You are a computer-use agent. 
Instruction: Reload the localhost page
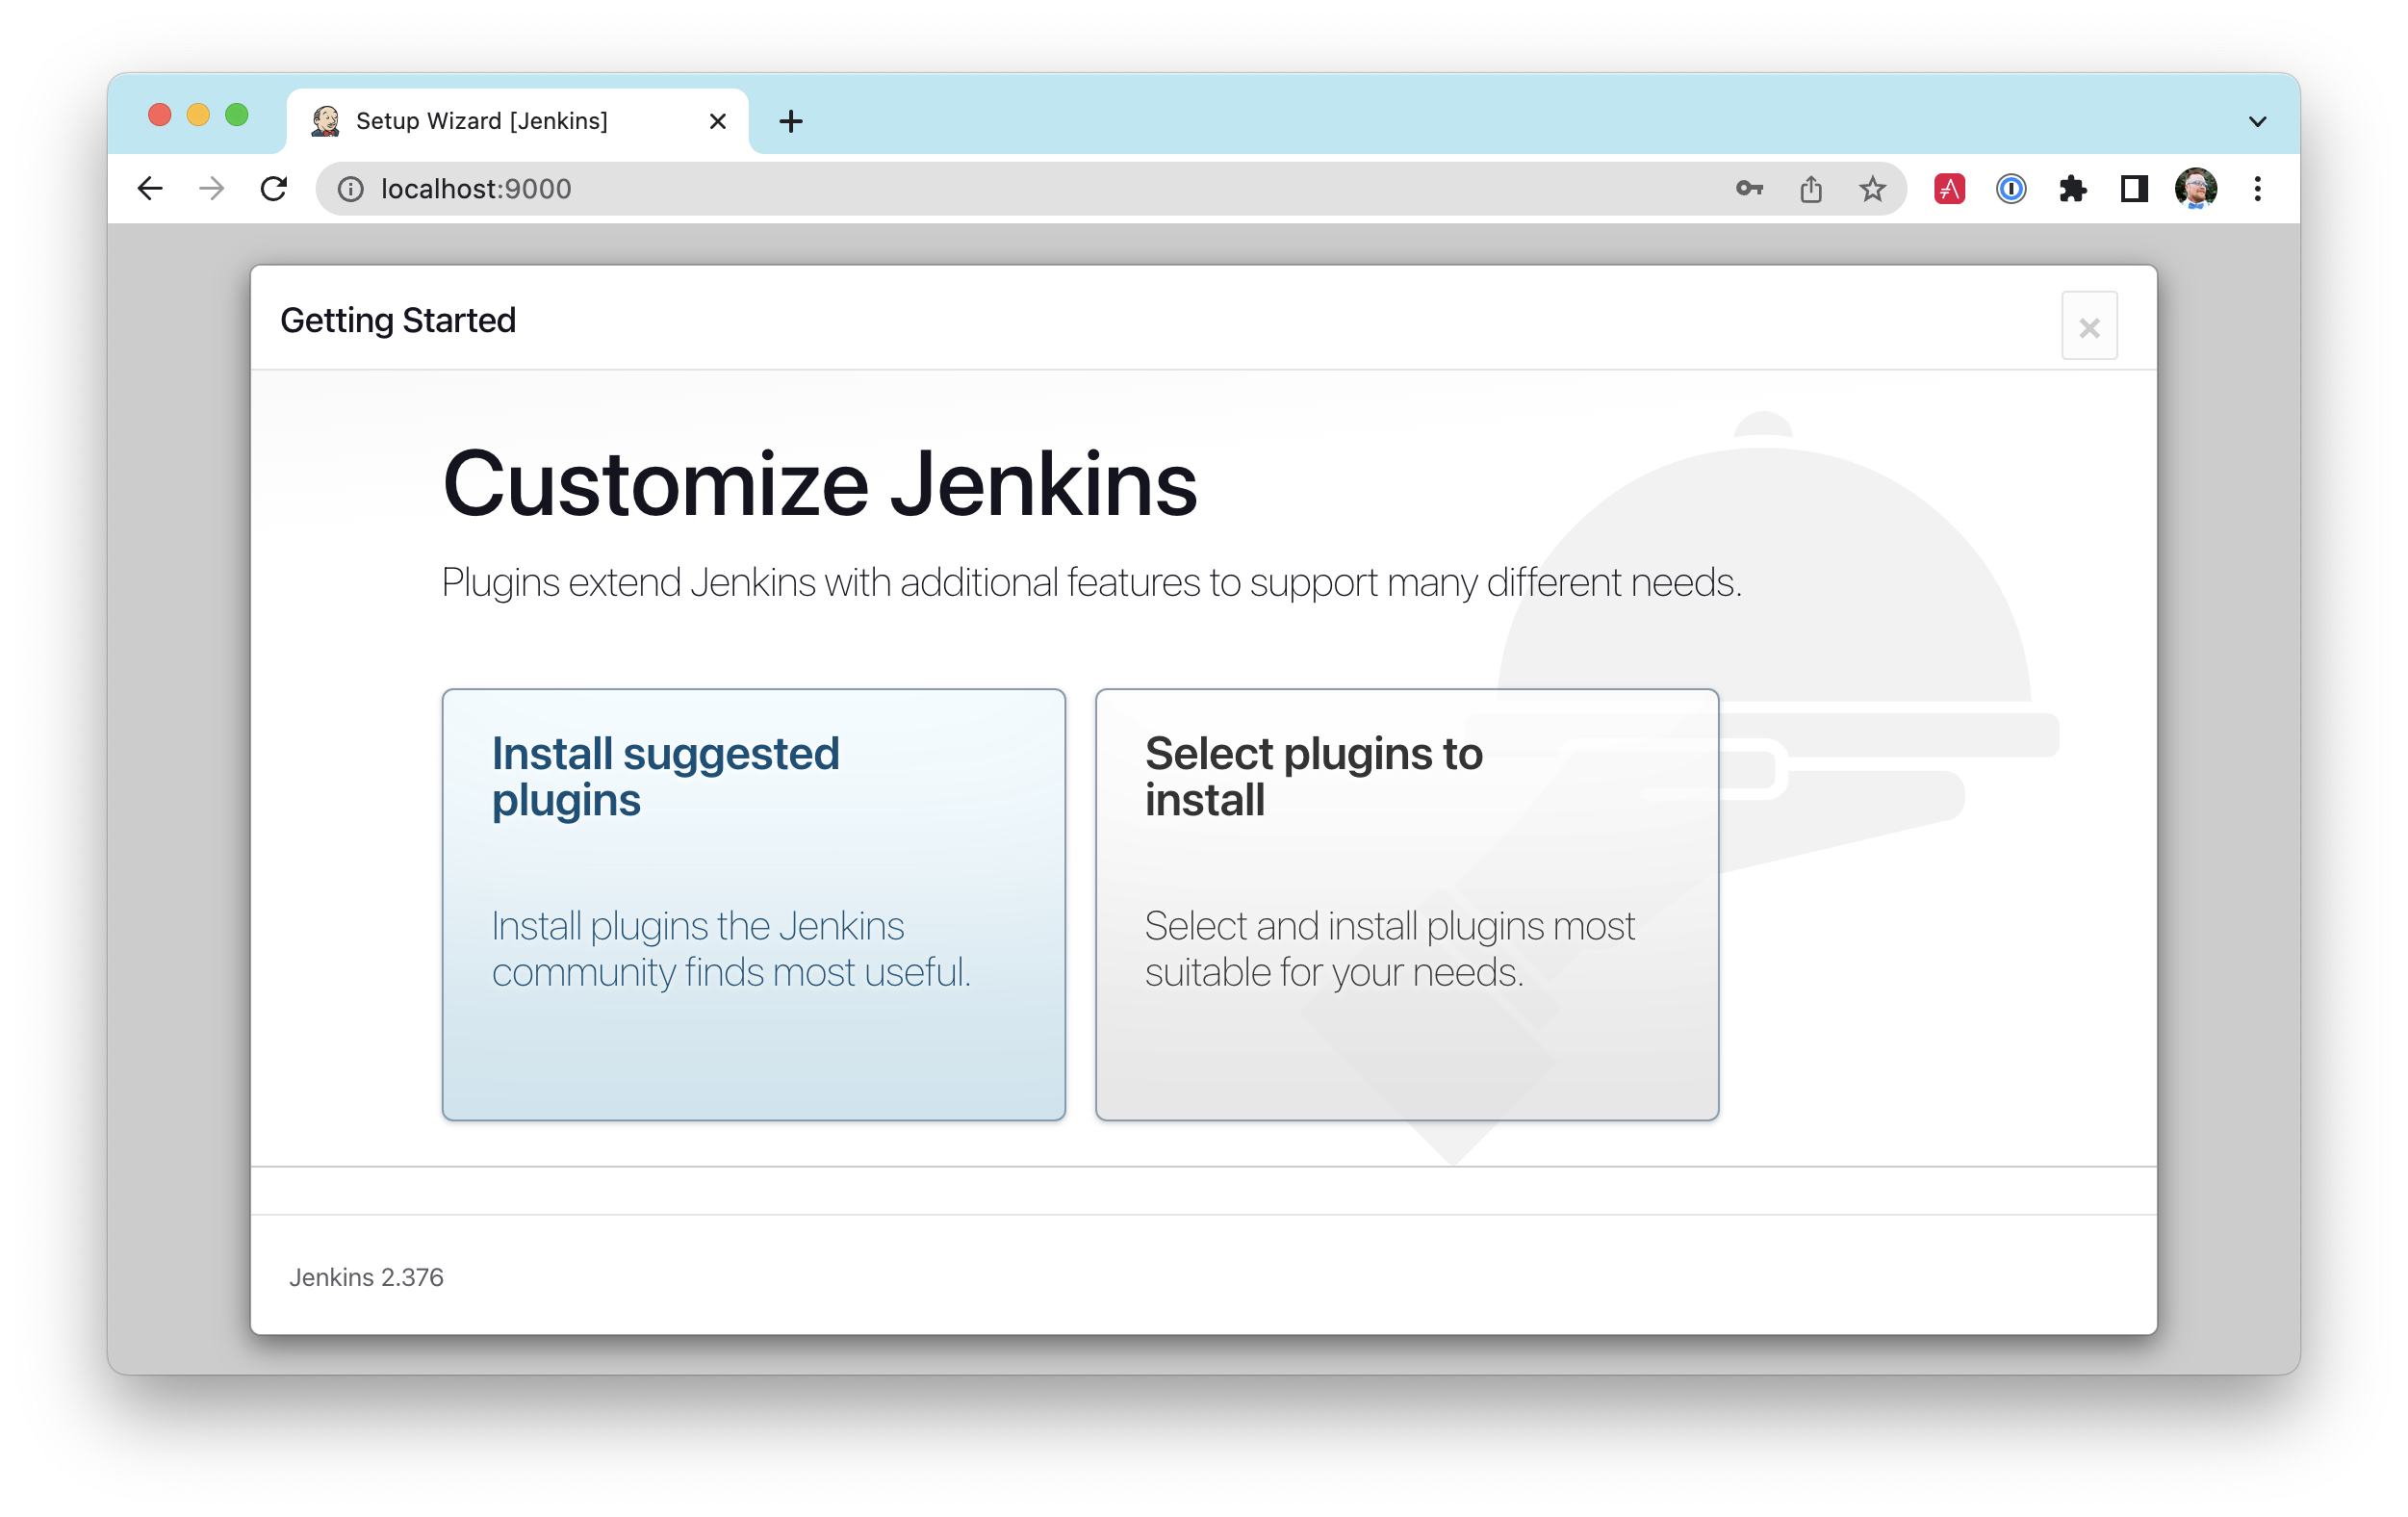pos(273,188)
